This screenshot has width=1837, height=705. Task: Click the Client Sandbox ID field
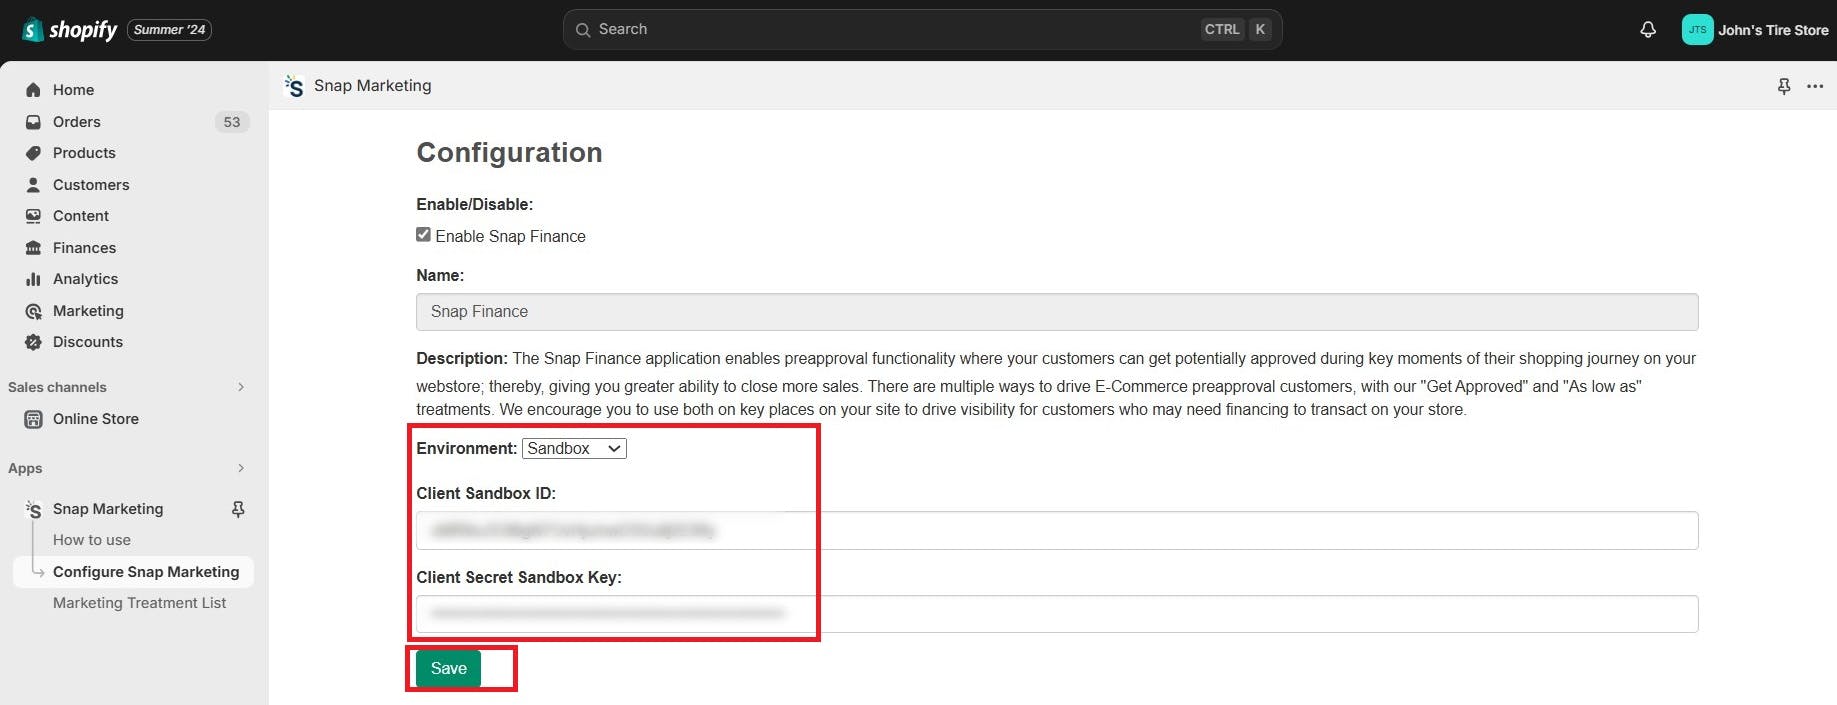pos(1056,530)
